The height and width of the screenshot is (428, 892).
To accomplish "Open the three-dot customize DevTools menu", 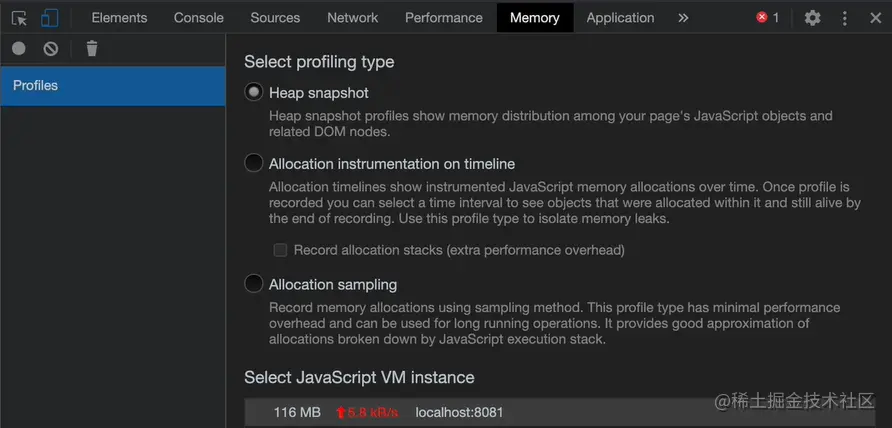I will point(845,18).
